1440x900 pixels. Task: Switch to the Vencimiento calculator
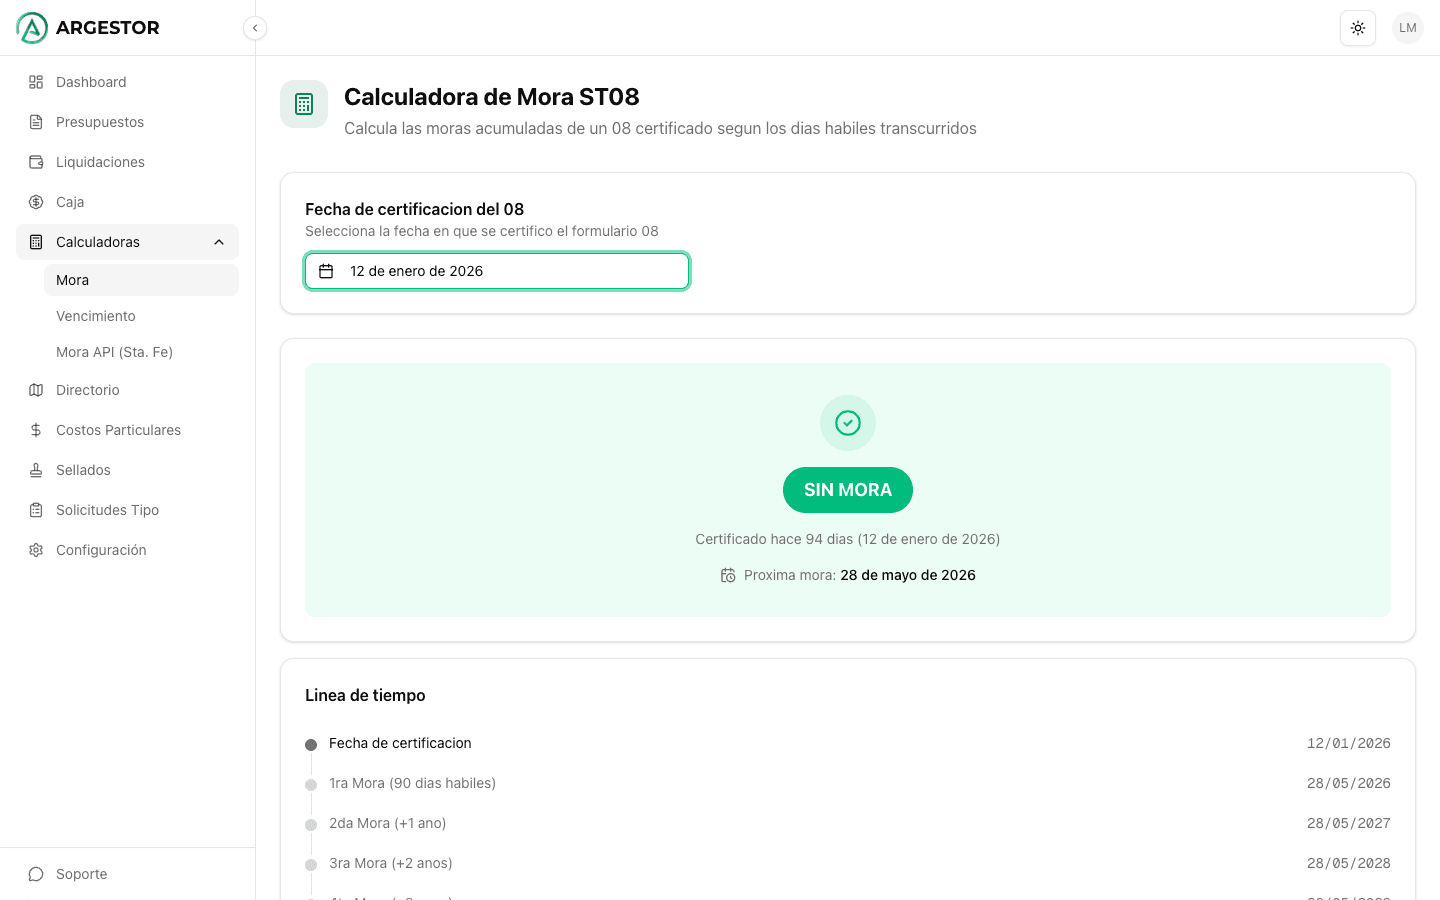pyautogui.click(x=95, y=316)
